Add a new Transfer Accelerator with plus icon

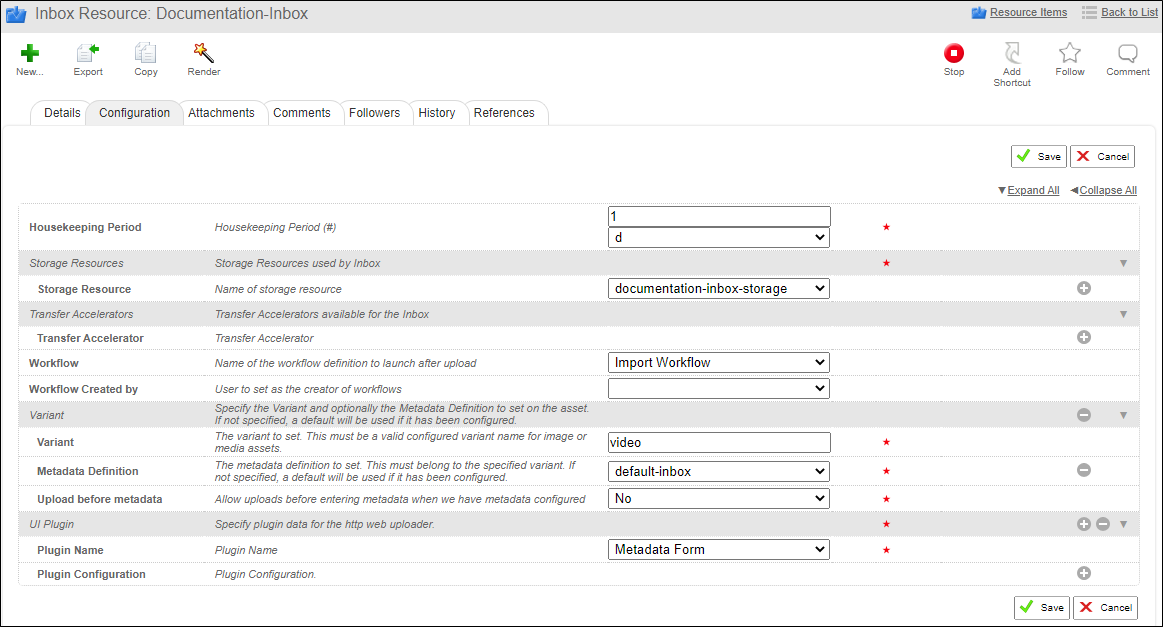[x=1083, y=337]
